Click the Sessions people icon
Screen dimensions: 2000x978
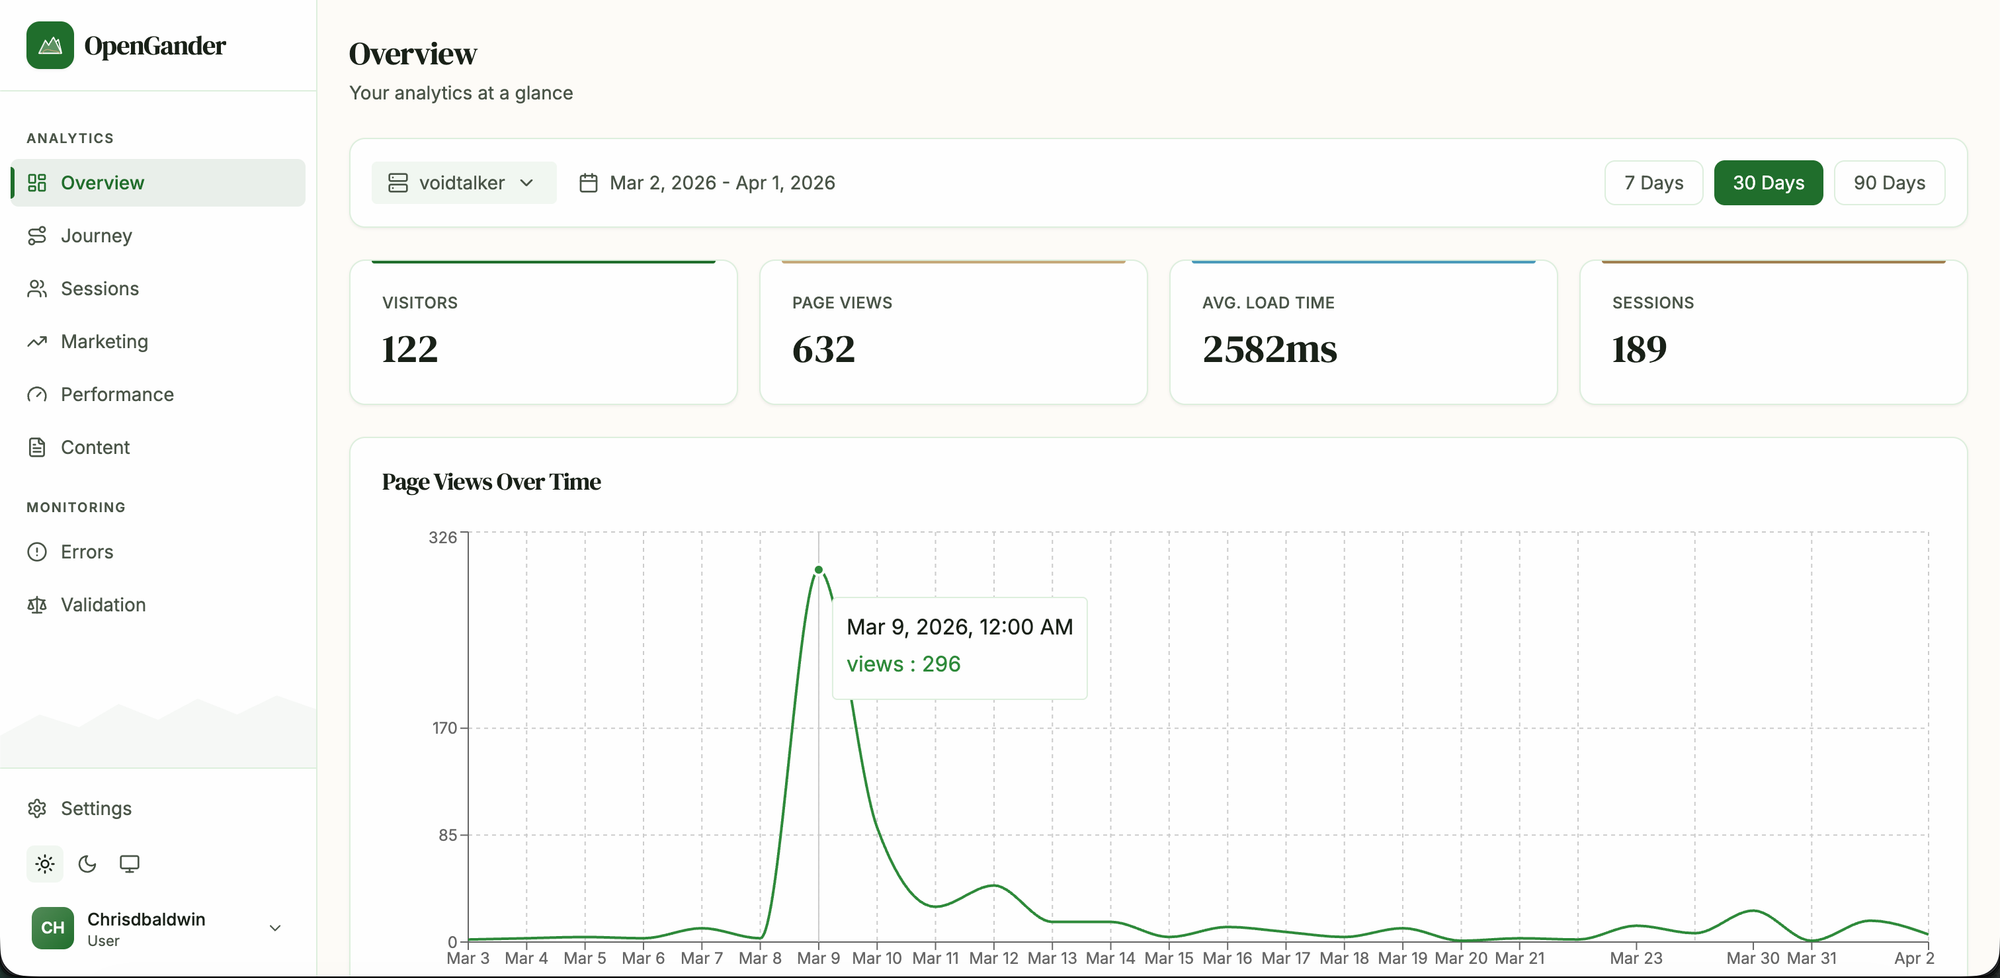(37, 289)
